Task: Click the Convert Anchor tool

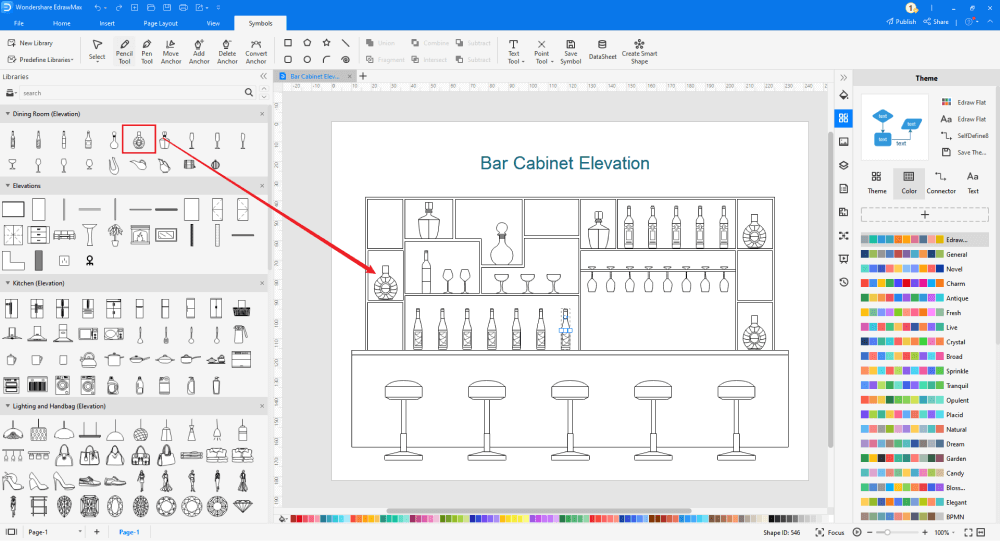Action: [x=256, y=51]
